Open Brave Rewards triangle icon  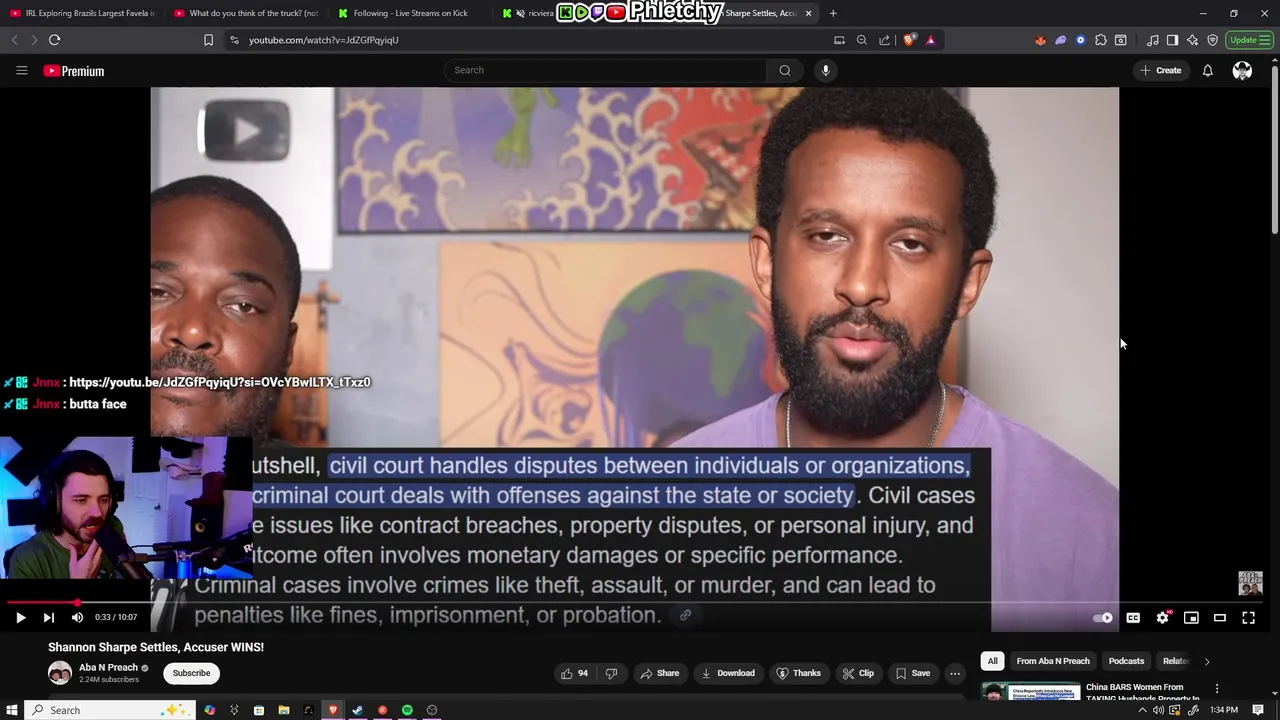click(930, 40)
